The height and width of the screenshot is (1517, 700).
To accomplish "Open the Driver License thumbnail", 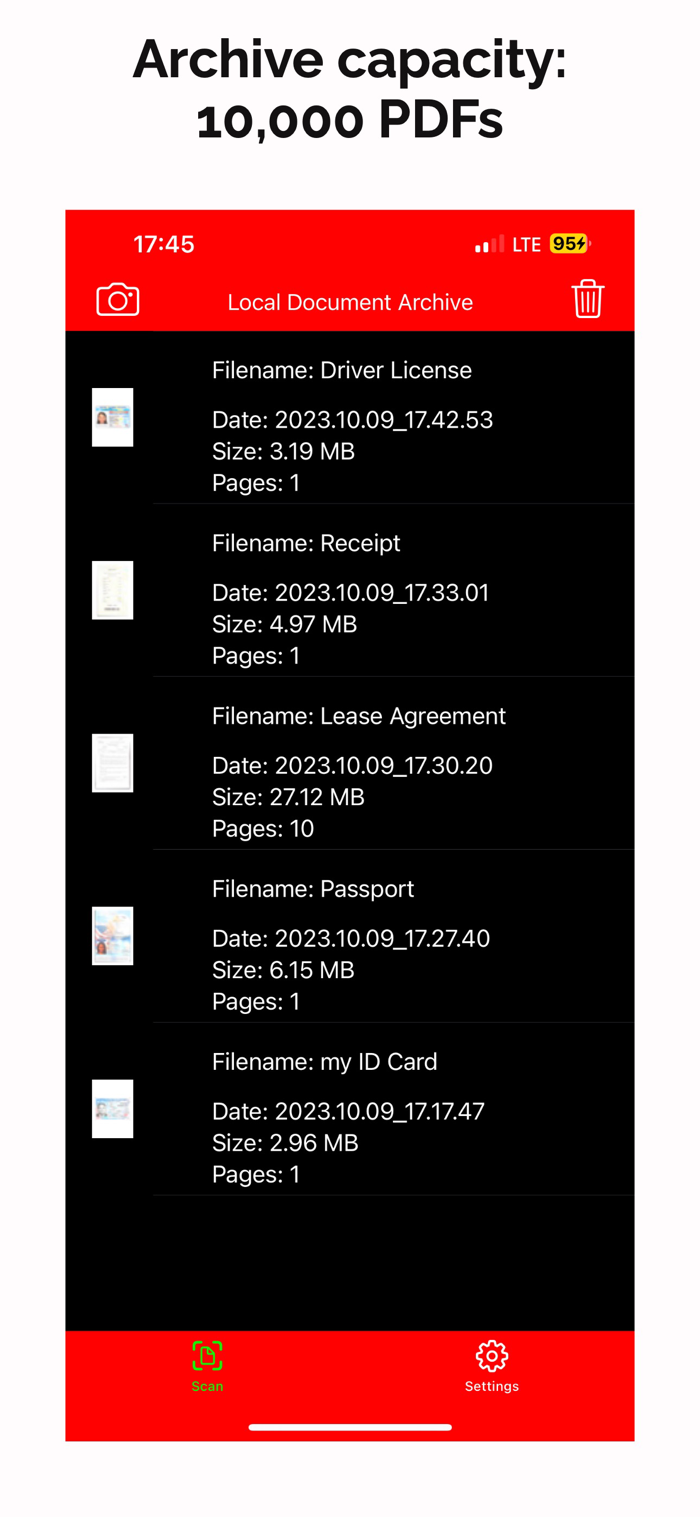I will (113, 417).
